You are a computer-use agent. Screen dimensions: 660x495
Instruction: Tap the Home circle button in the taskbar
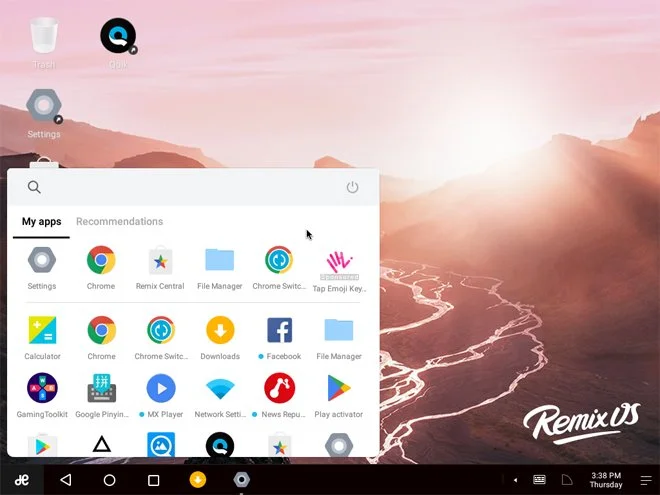click(109, 480)
